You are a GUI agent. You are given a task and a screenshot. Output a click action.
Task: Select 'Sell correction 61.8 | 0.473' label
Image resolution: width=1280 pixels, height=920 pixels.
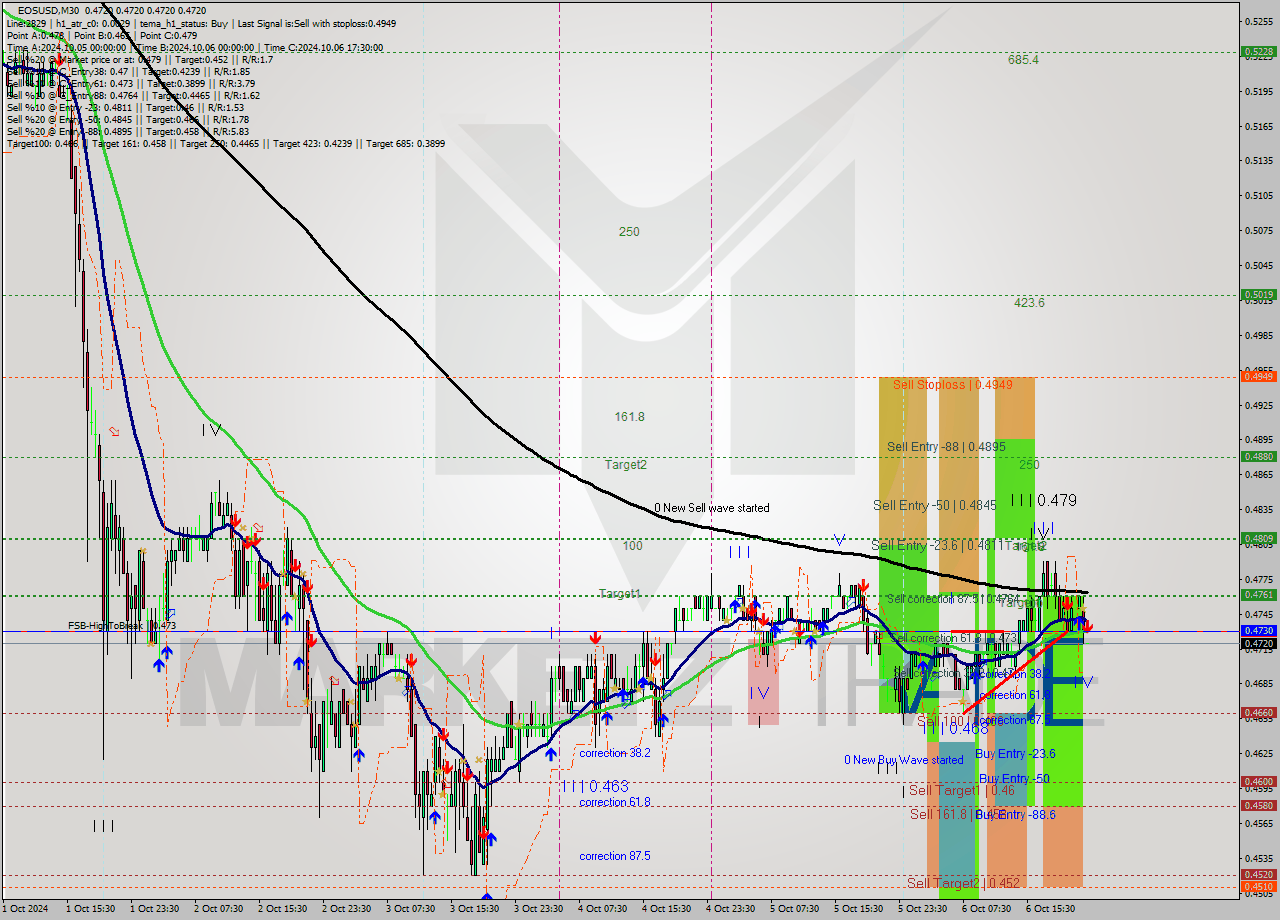click(953, 638)
